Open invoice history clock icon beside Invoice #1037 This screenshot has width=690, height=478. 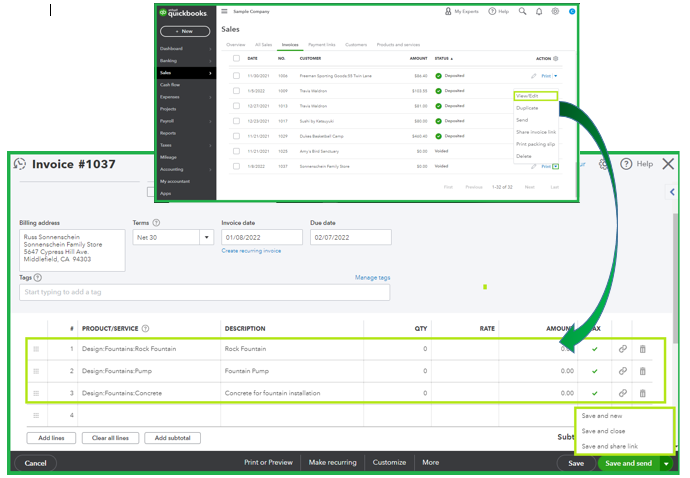[x=20, y=164]
